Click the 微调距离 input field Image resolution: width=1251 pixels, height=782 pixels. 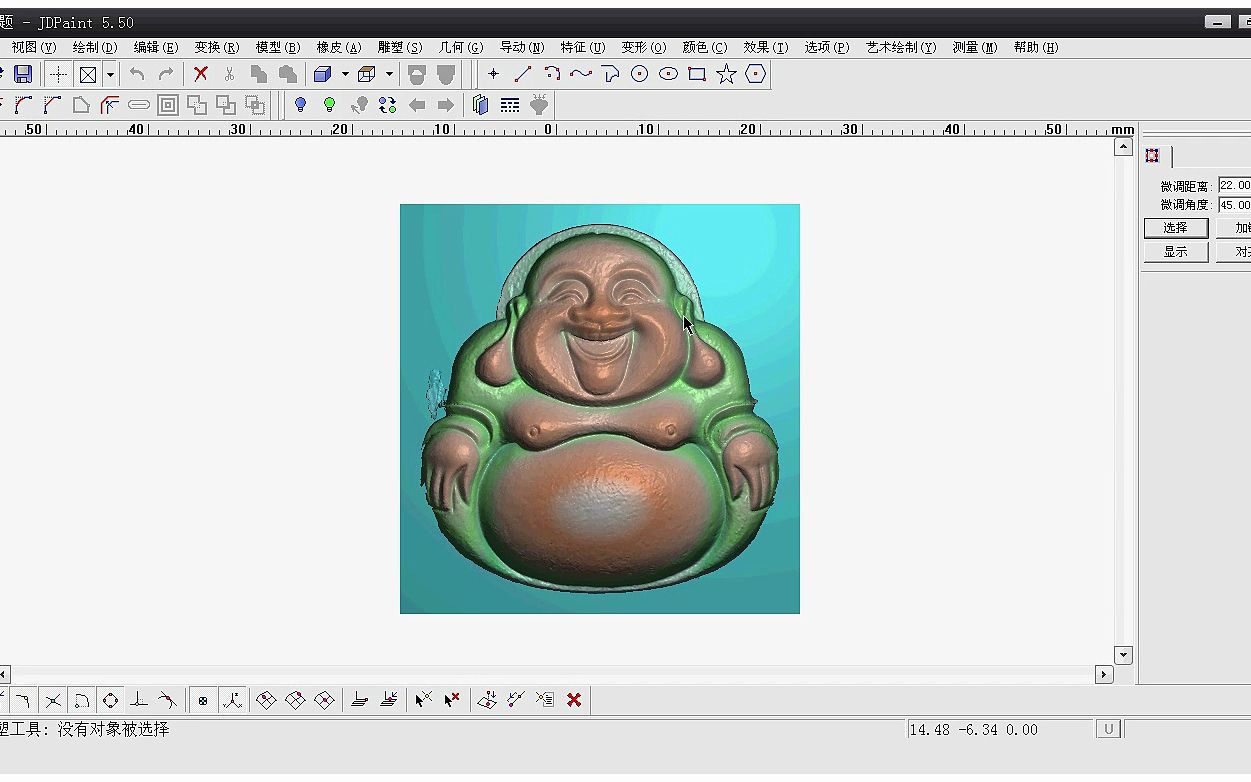[1235, 185]
